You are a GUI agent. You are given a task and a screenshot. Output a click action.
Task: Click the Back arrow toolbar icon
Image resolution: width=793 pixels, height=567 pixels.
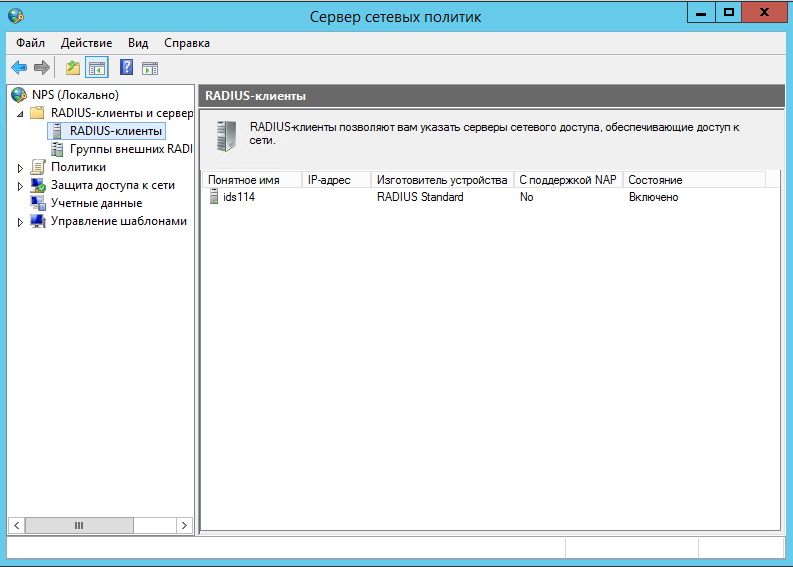click(x=19, y=68)
